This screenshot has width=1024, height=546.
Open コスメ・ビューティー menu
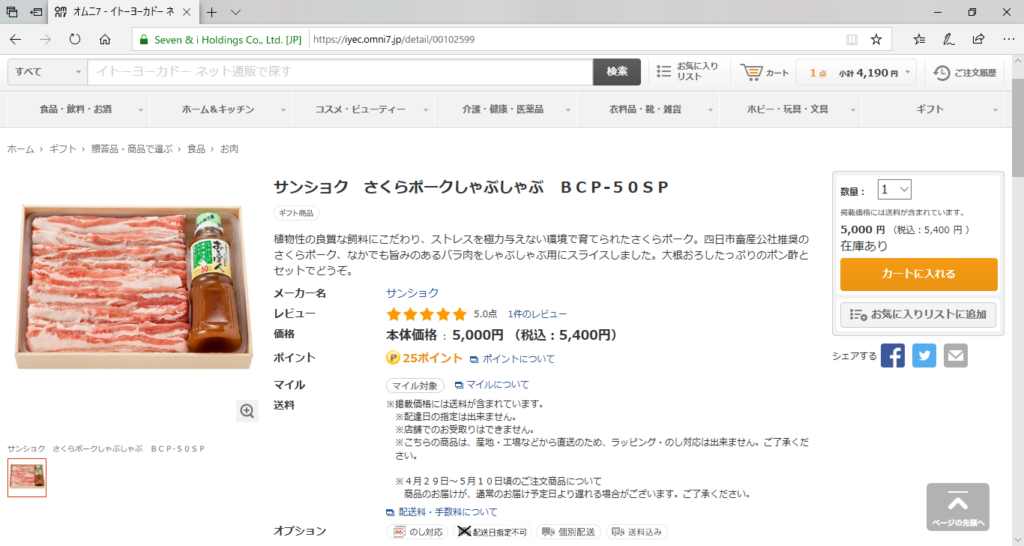click(363, 109)
